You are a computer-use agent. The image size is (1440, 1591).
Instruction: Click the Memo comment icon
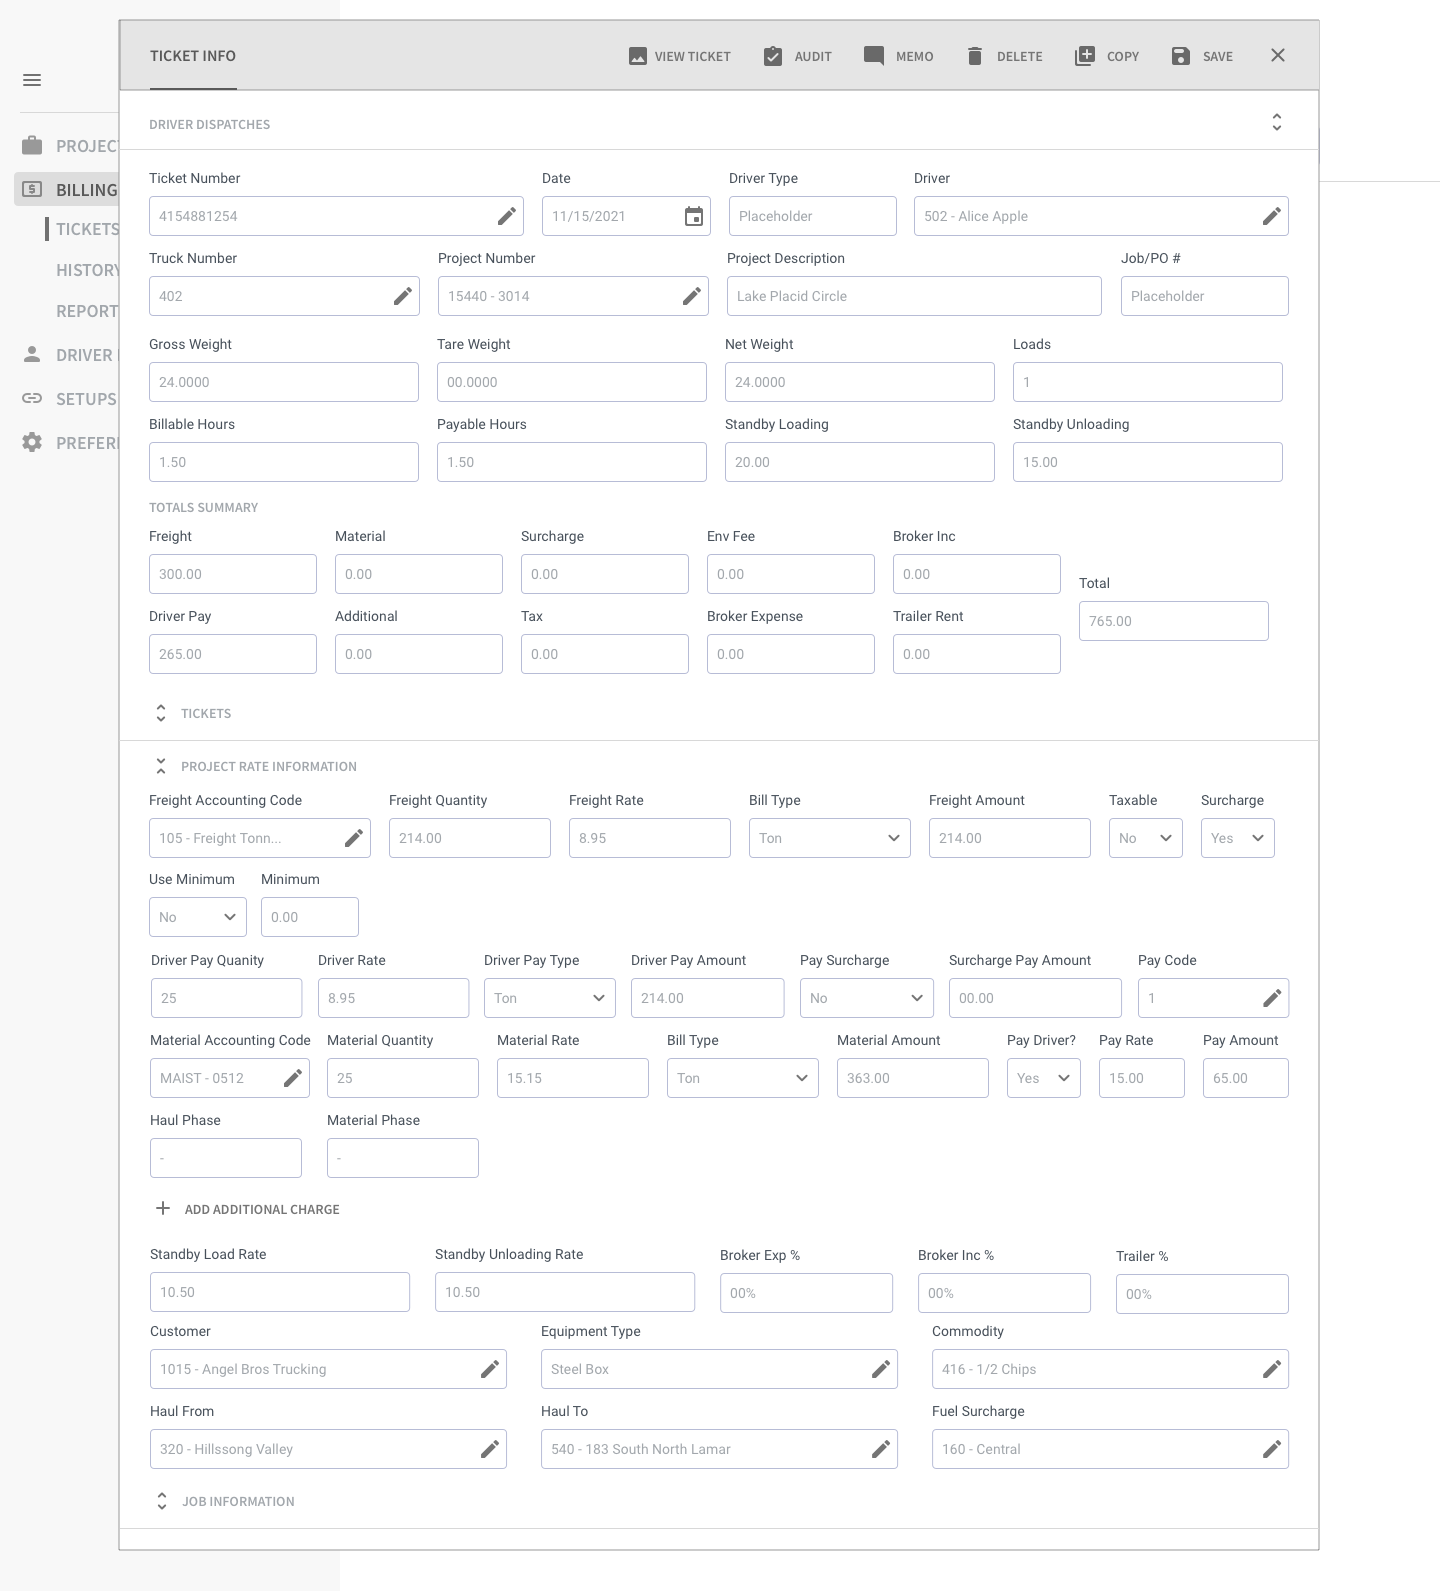pyautogui.click(x=874, y=56)
